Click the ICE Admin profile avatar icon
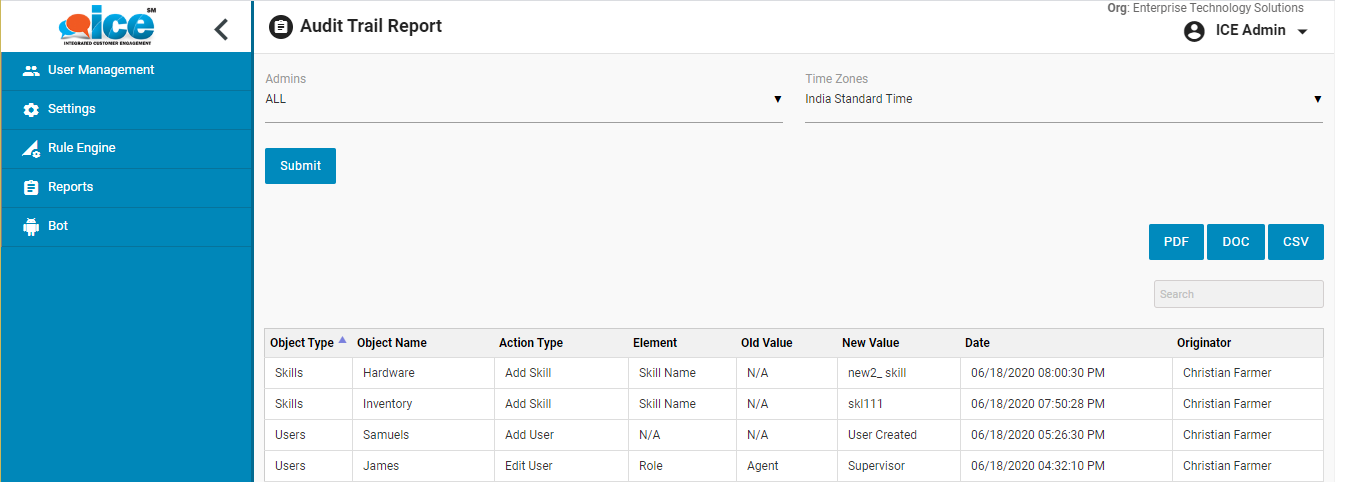 pos(1194,31)
